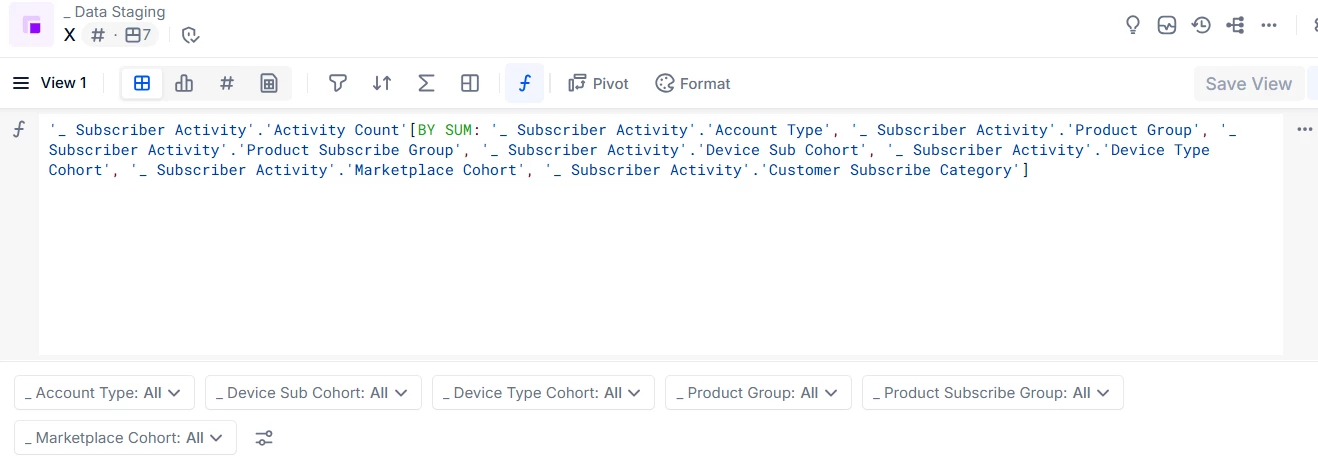Open the View 1 hamburger menu
Image resolution: width=1318 pixels, height=456 pixels.
click(21, 83)
